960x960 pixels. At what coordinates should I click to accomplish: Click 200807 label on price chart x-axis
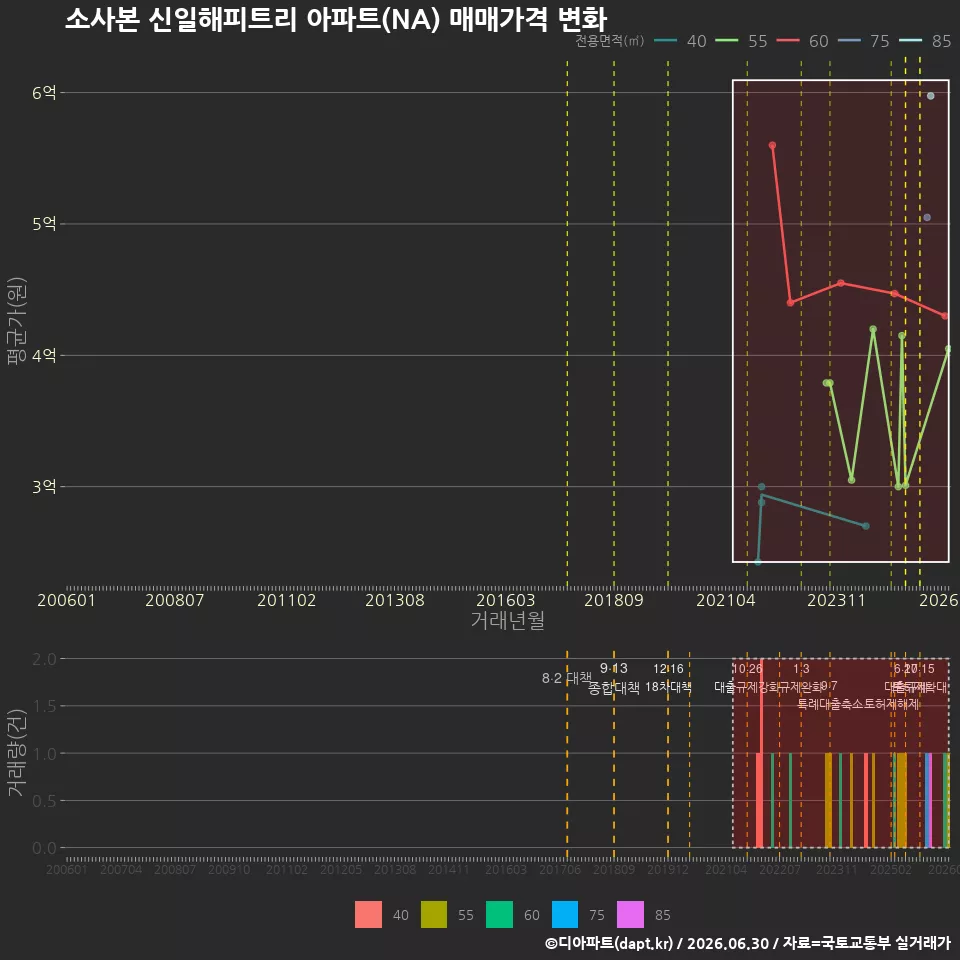(x=174, y=600)
